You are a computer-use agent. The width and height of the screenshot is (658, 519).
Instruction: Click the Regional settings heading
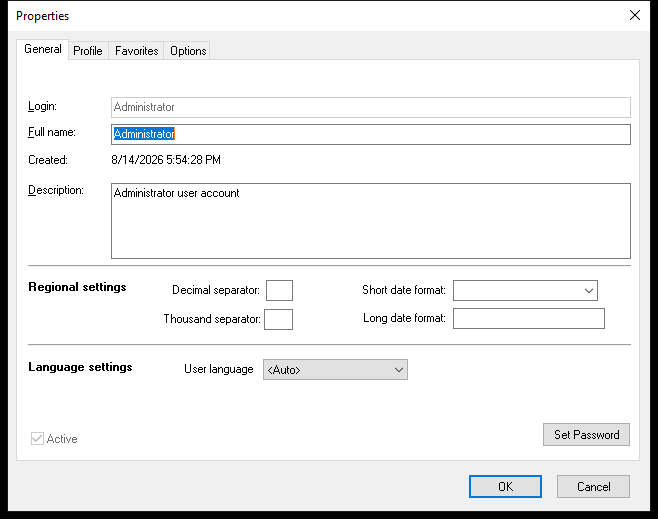tap(77, 287)
